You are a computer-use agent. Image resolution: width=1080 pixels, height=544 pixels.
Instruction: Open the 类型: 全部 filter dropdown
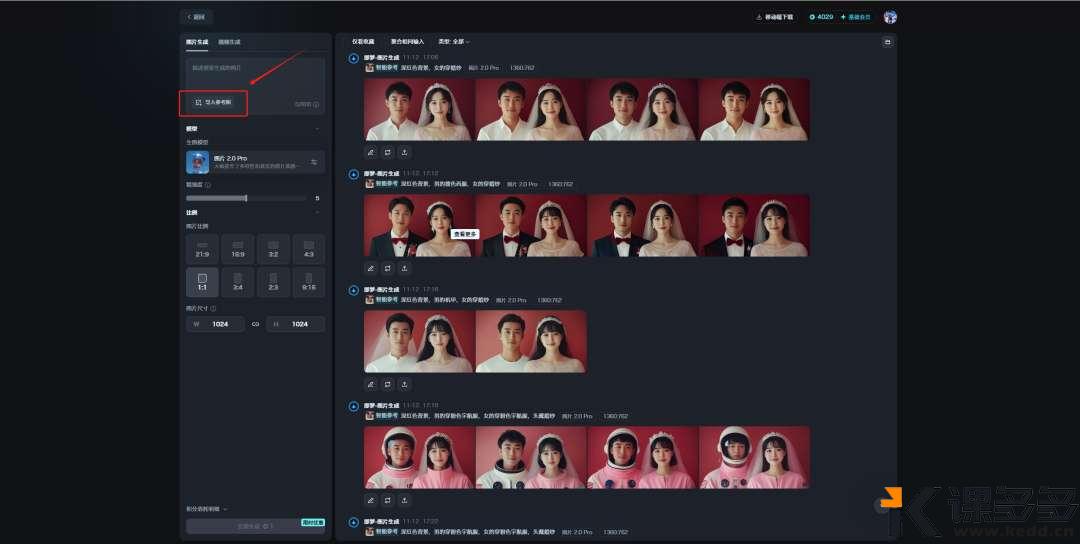tap(453, 42)
